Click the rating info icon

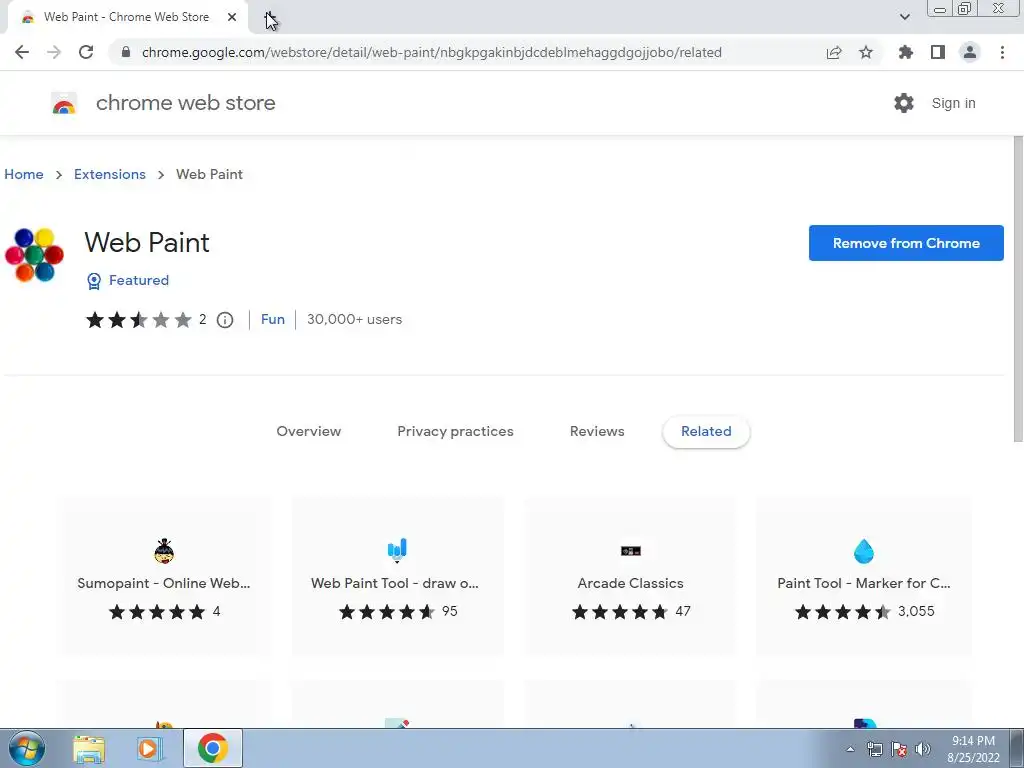tap(225, 320)
